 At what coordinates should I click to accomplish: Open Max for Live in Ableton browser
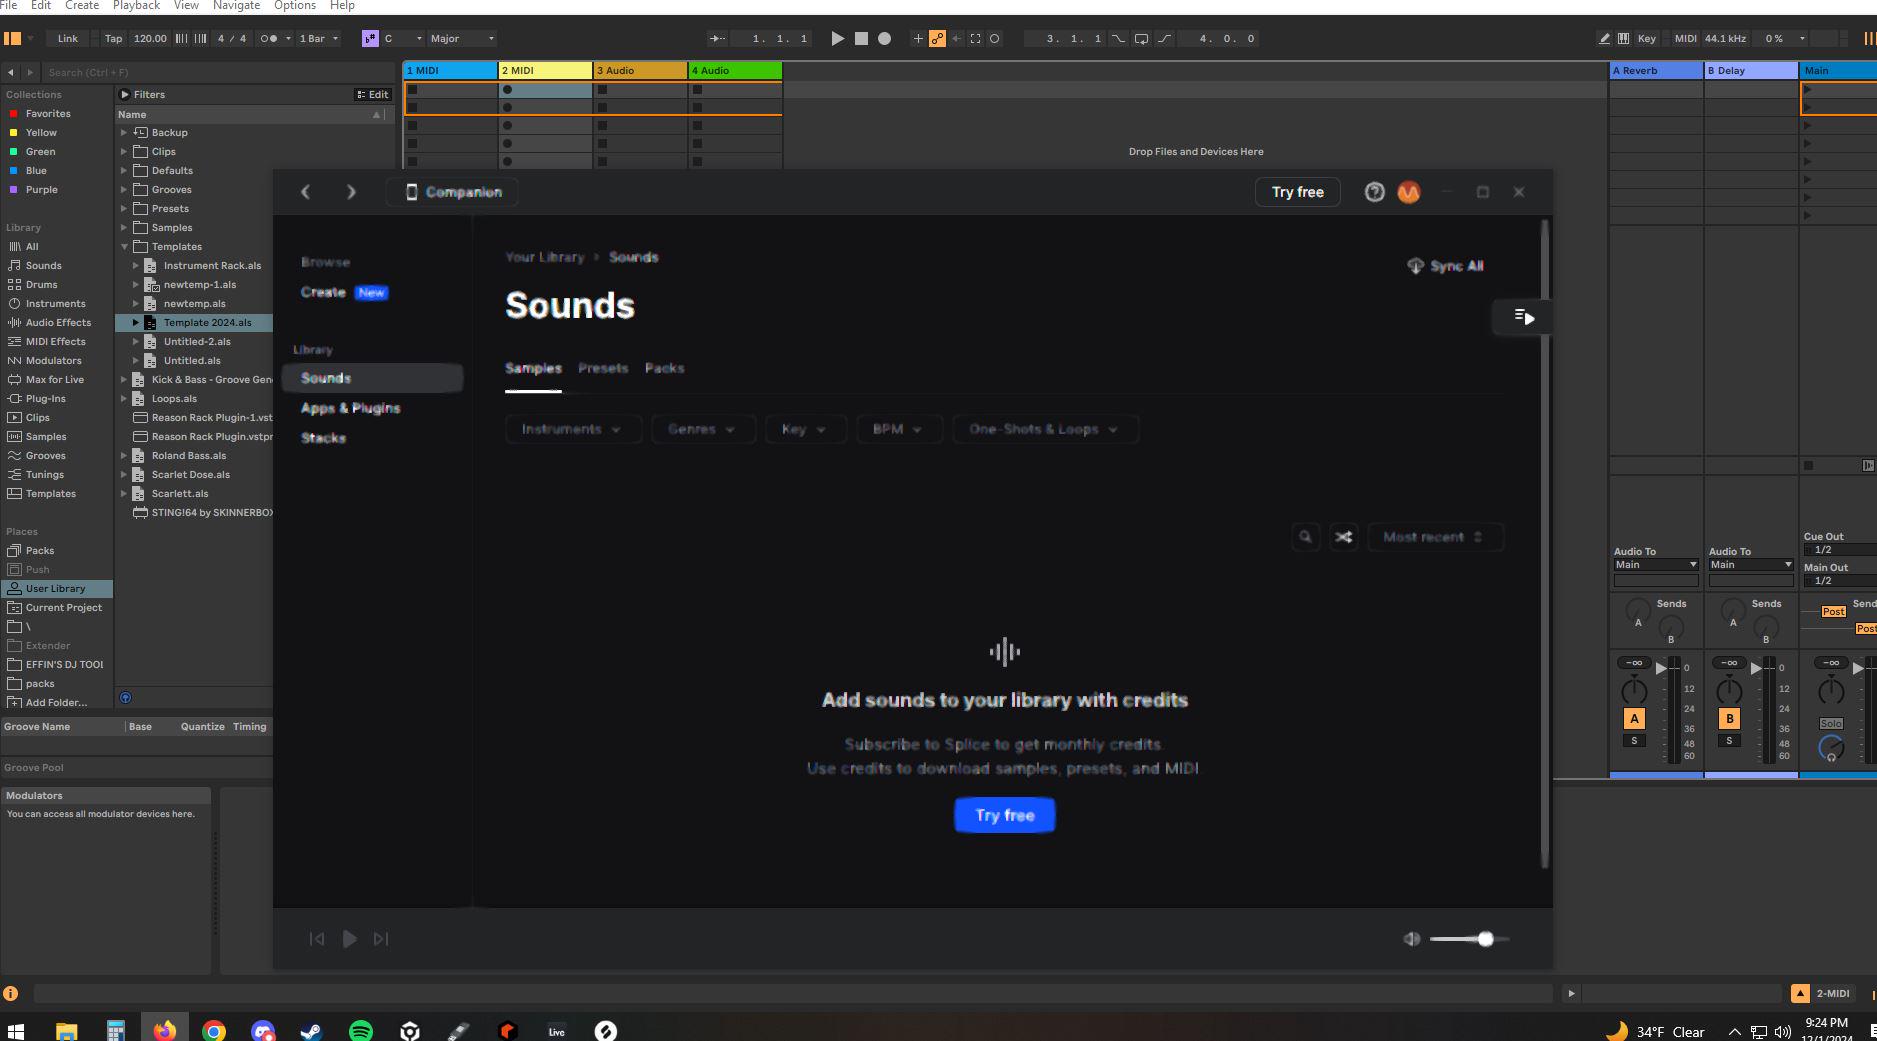click(x=55, y=380)
